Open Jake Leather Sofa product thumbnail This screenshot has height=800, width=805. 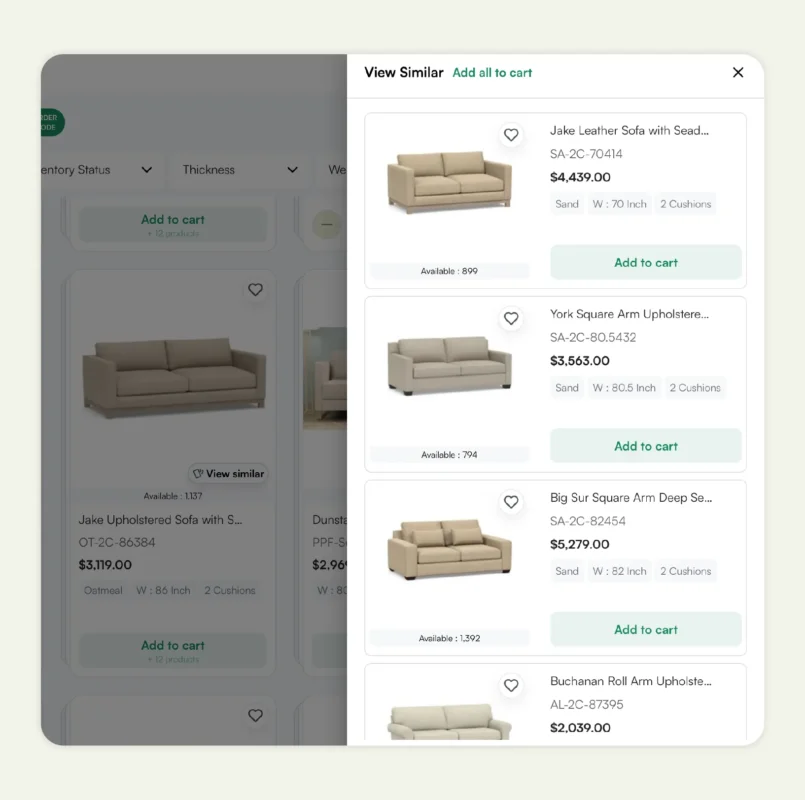449,182
